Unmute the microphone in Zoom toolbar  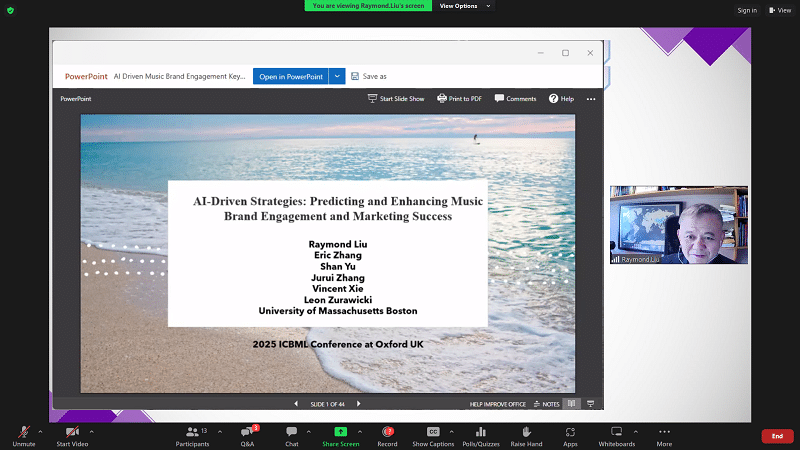(x=23, y=432)
